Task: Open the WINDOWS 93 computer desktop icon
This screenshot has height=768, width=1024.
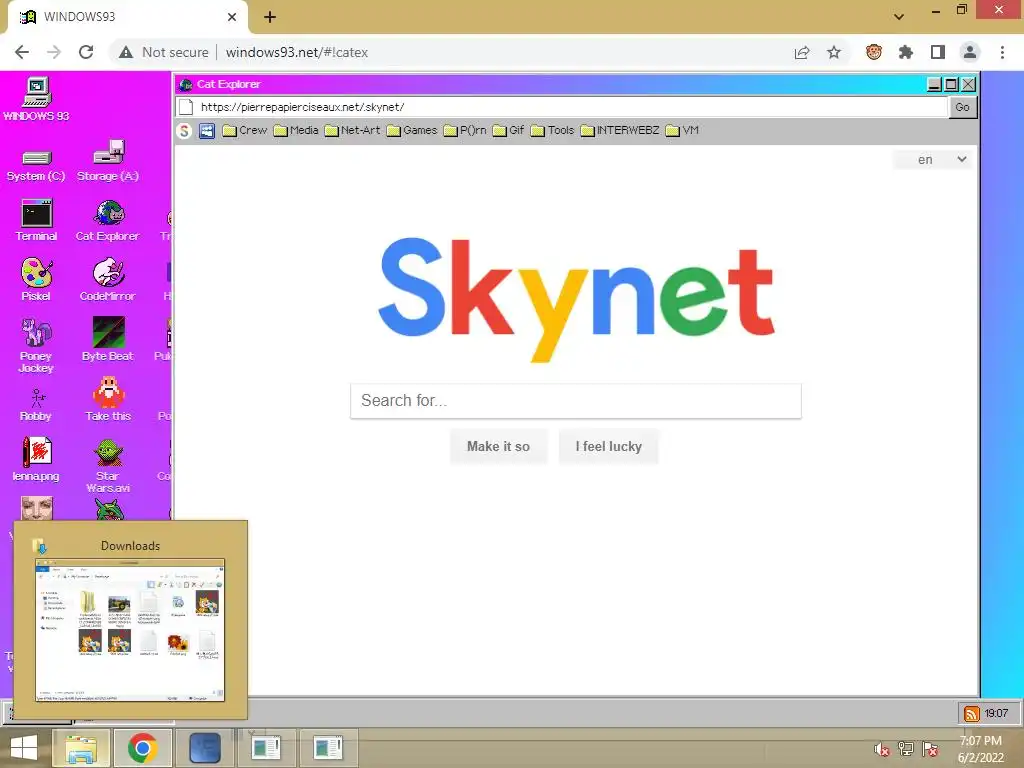Action: pyautogui.click(x=36, y=98)
